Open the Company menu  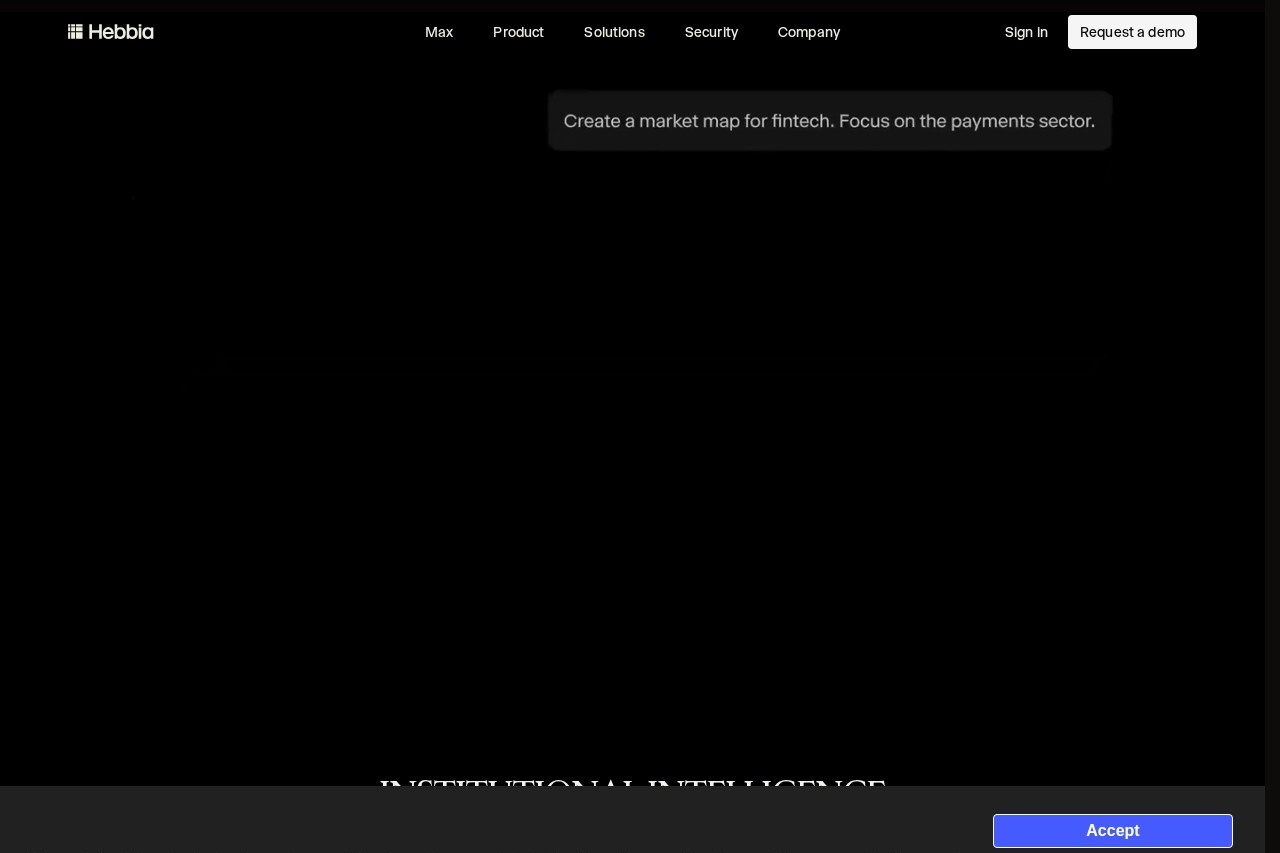(809, 32)
